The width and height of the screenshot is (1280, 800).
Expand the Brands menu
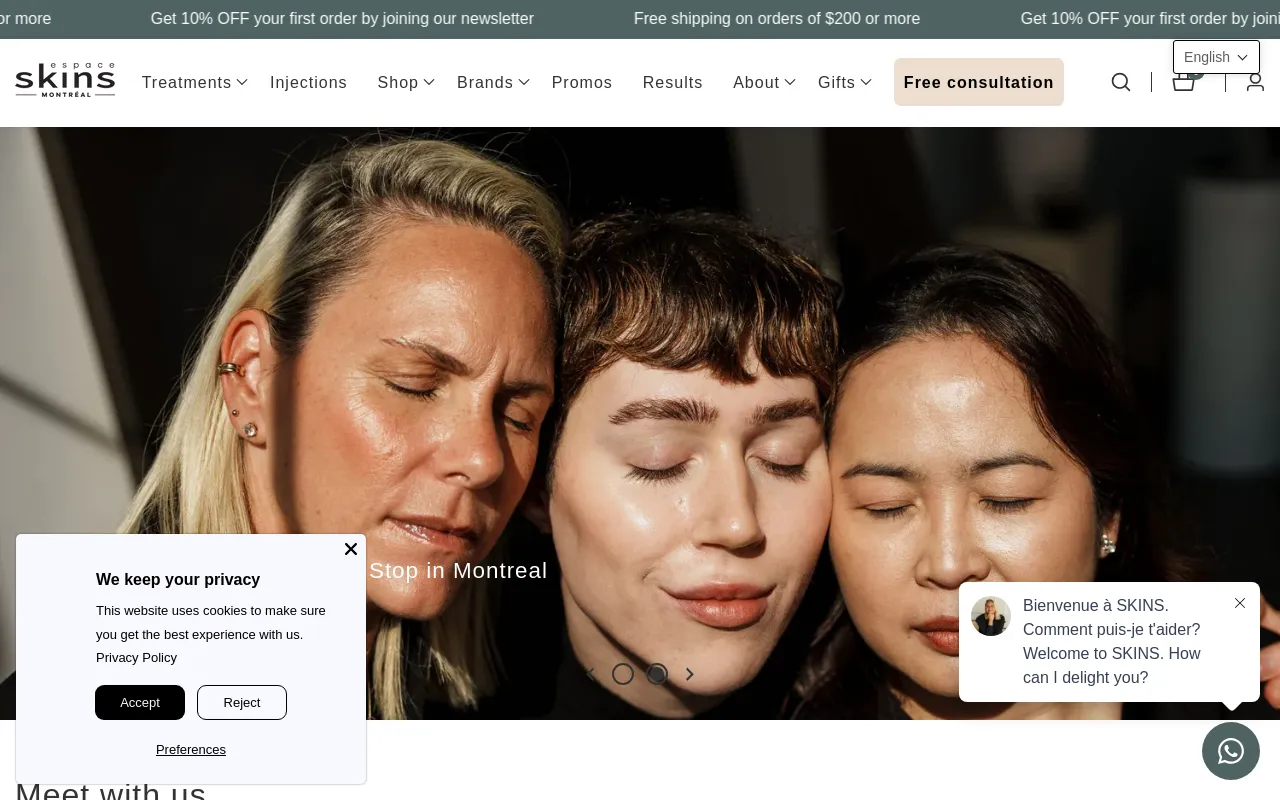click(485, 82)
